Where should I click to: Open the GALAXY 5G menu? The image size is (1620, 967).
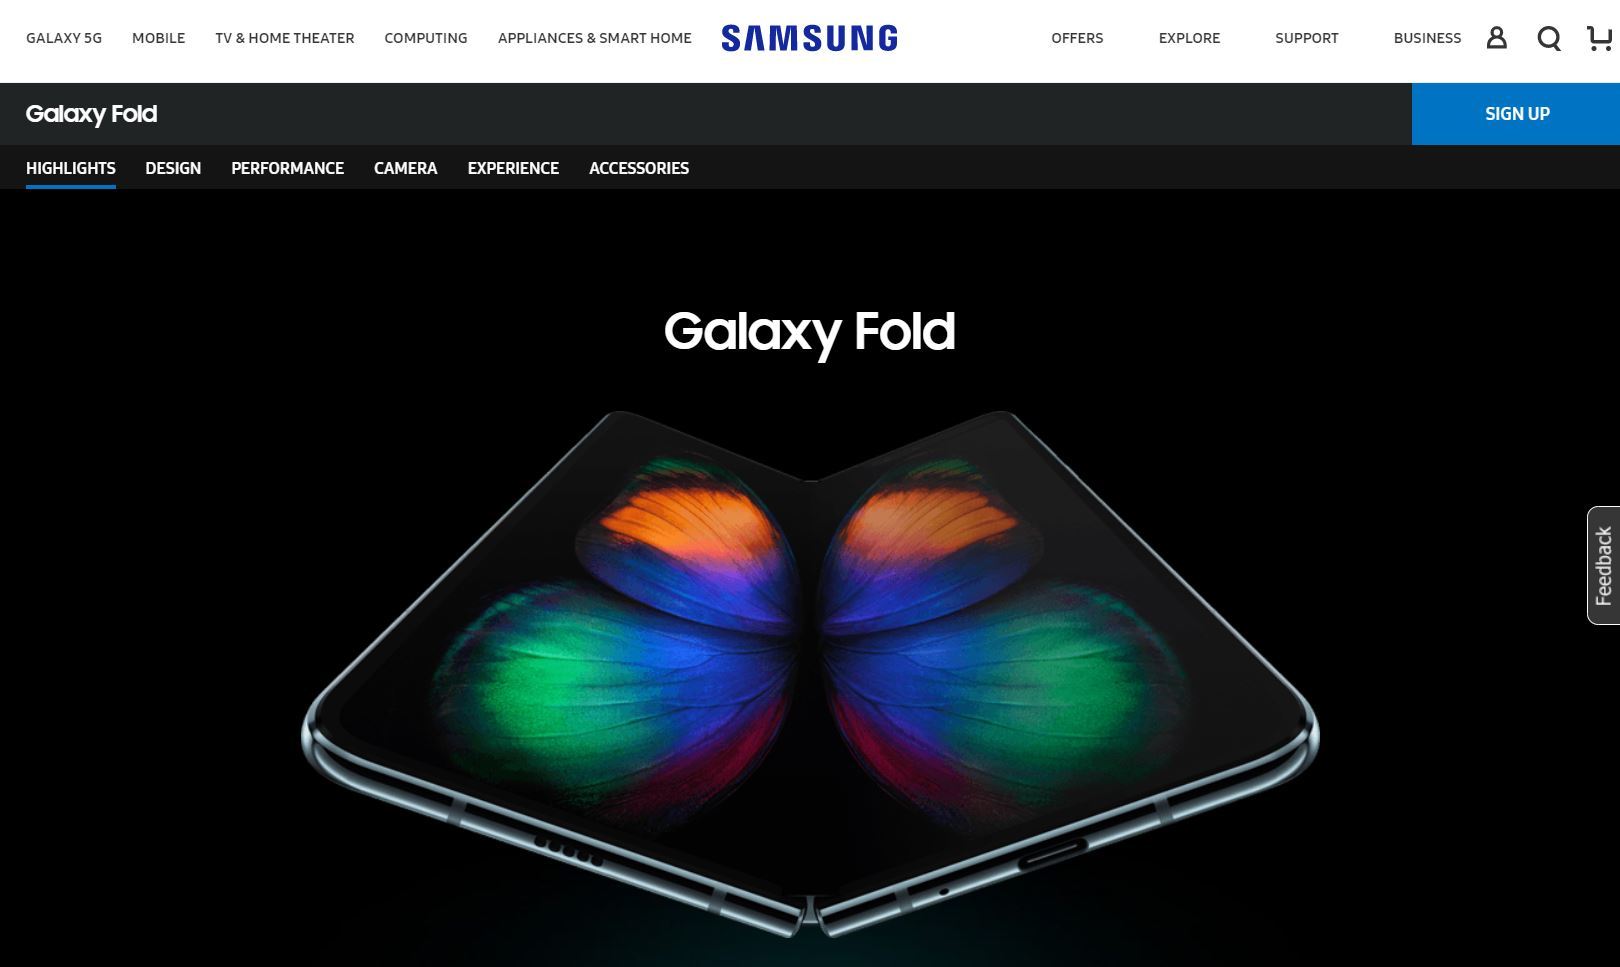[x=64, y=38]
